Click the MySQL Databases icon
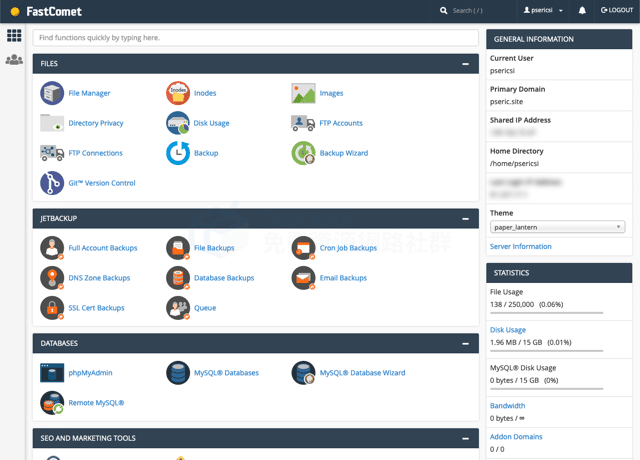This screenshot has width=640, height=460. pyautogui.click(x=178, y=373)
